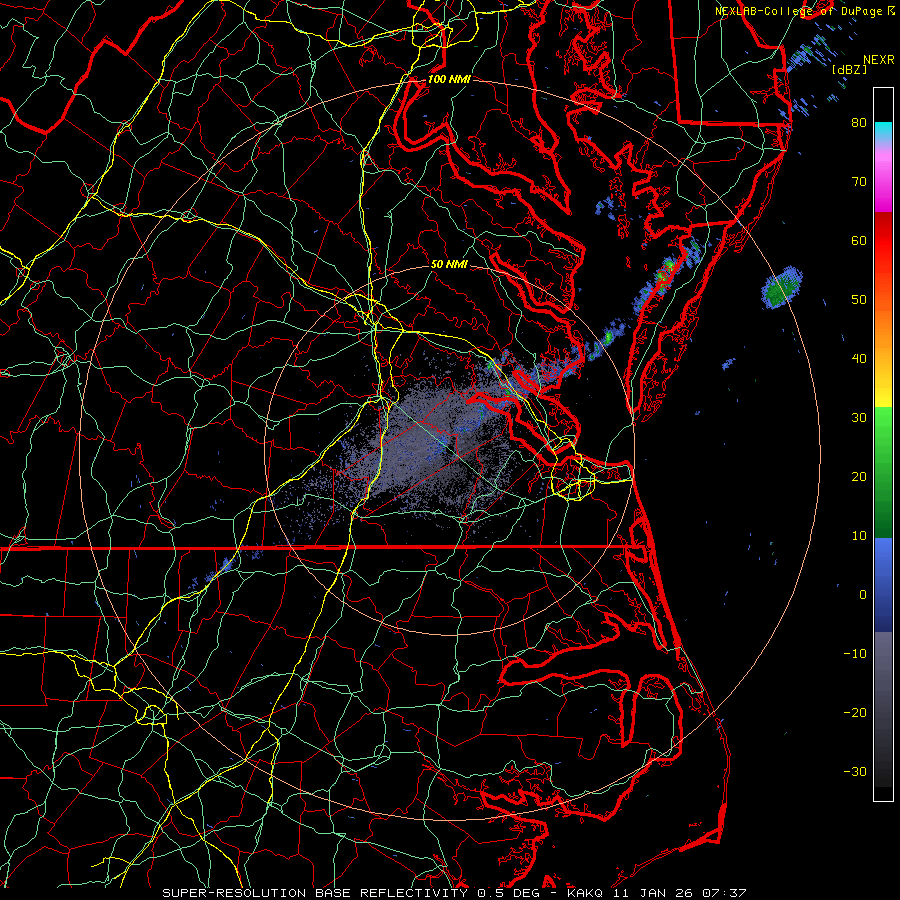Click the 40 value on the dBZ scale
This screenshot has height=900, width=900.
coord(859,359)
